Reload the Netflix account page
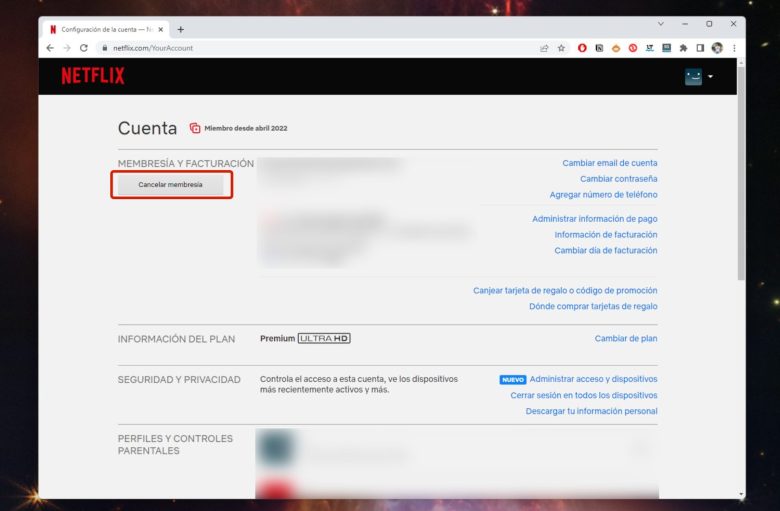The image size is (780, 511). pos(84,48)
